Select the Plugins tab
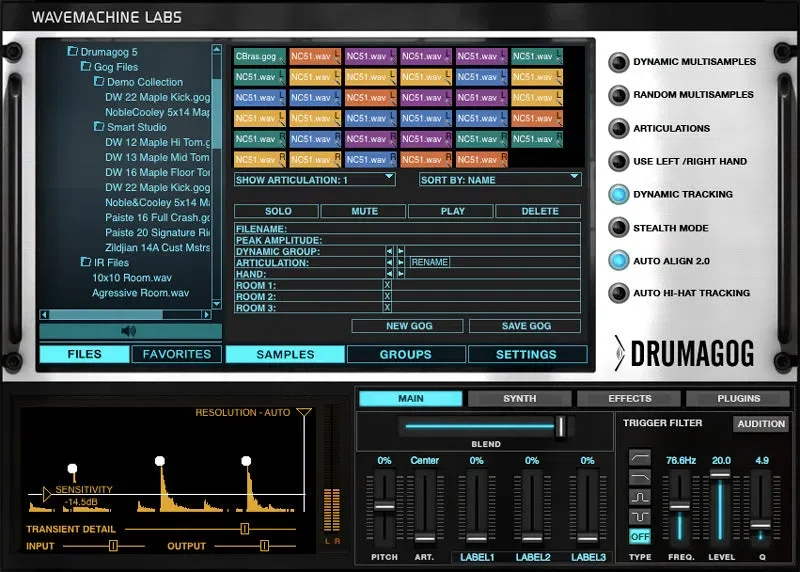Screen dimensions: 800x572 click(x=738, y=399)
